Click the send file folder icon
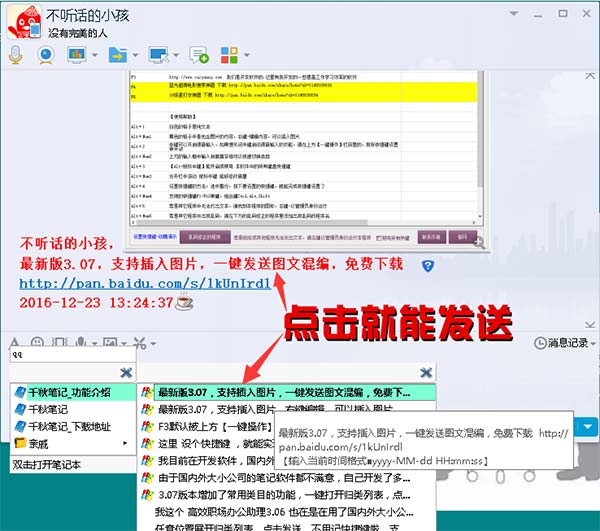This screenshot has width=600, height=531. tap(117, 55)
